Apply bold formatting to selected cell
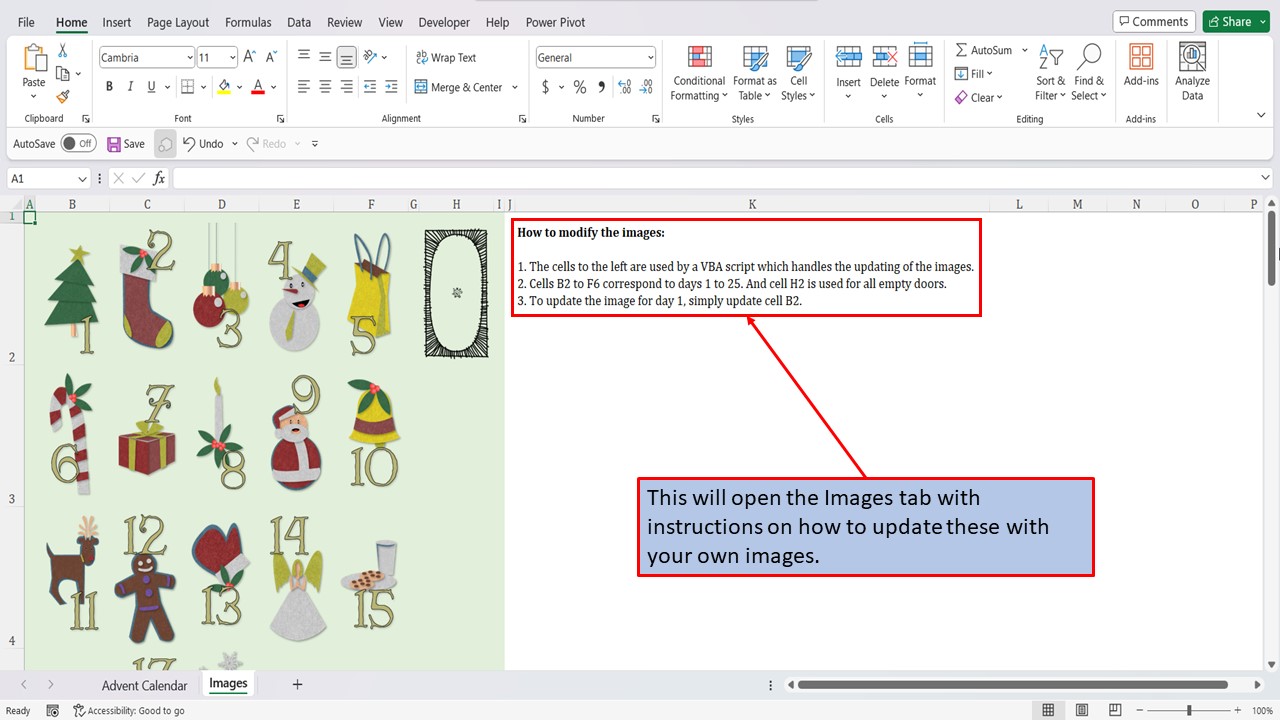The width and height of the screenshot is (1280, 720). 109,87
